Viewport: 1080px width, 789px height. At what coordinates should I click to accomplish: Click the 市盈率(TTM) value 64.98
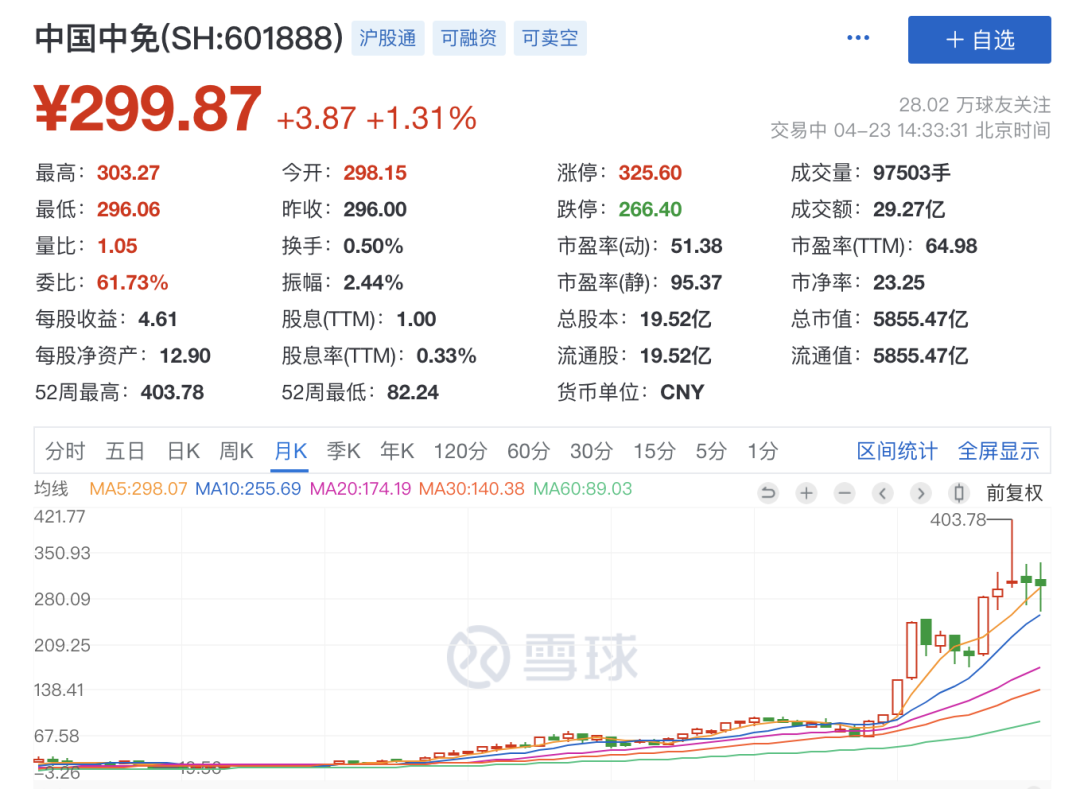(951, 246)
